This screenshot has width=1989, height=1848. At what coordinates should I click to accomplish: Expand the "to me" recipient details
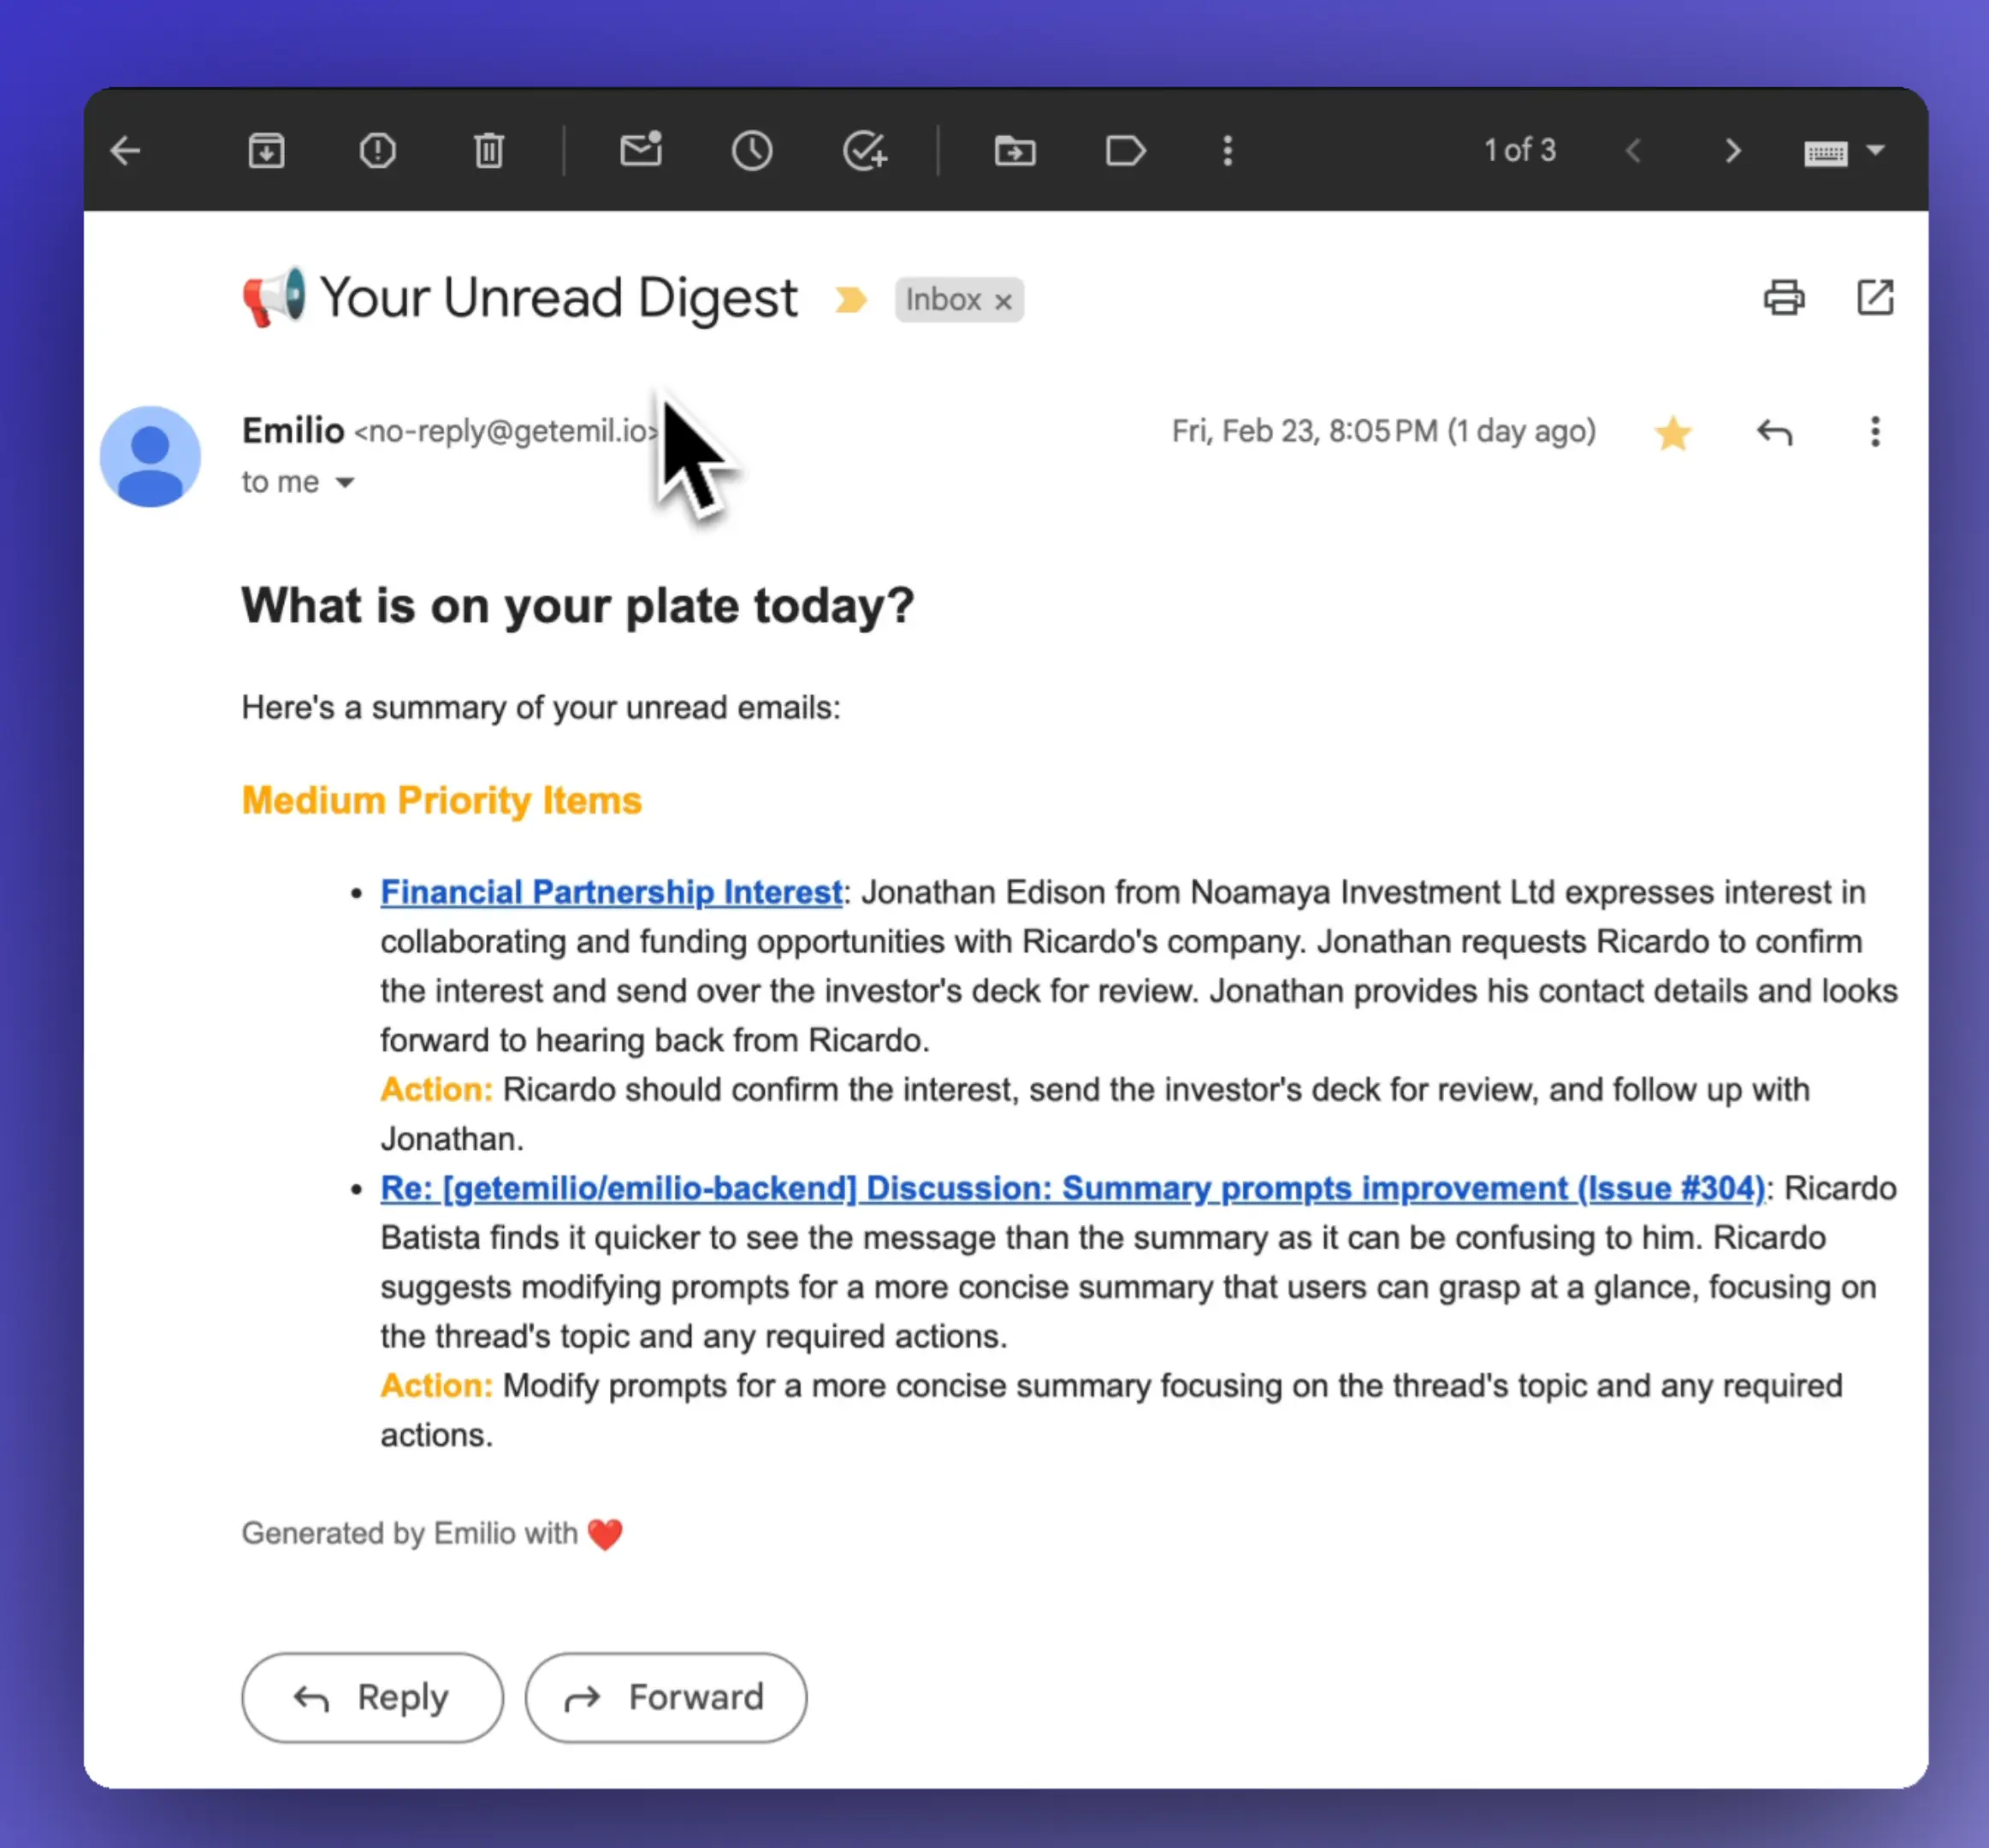345,482
